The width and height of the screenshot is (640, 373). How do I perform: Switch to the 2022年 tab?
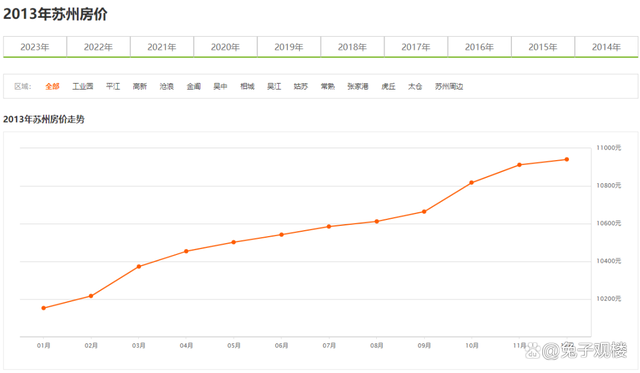[x=98, y=47]
